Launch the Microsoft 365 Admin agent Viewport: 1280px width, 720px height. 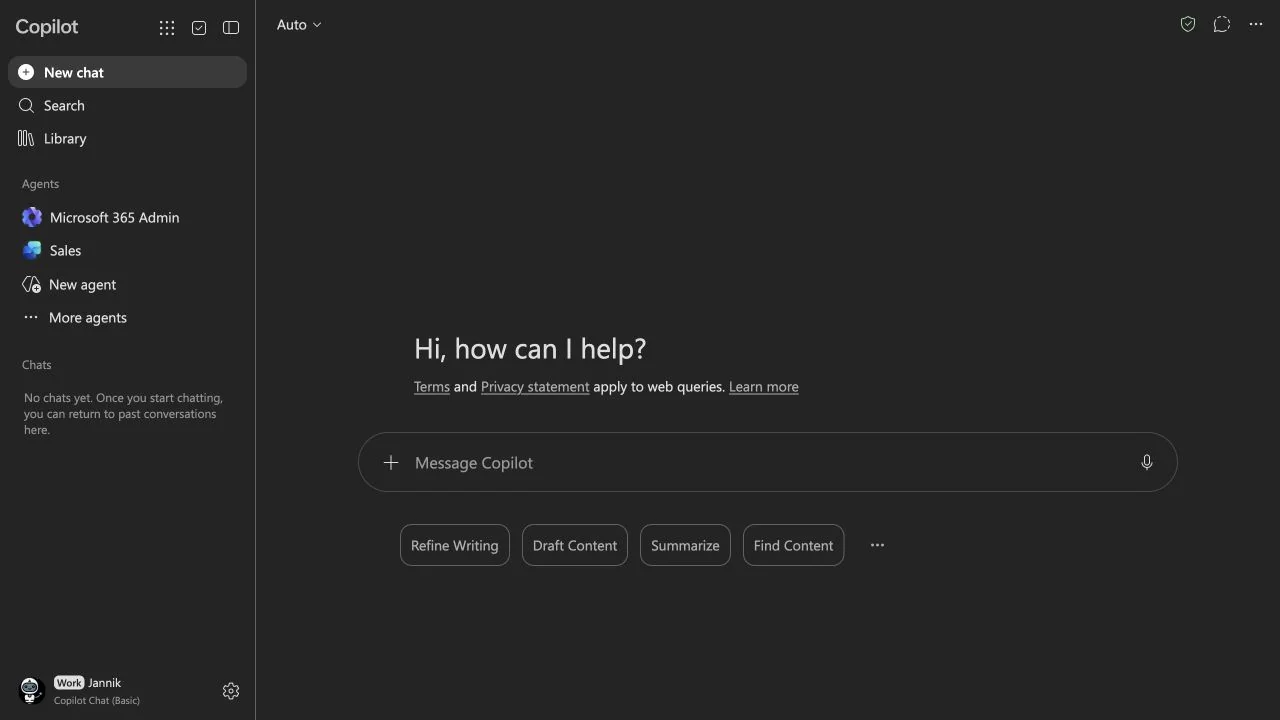click(x=127, y=217)
